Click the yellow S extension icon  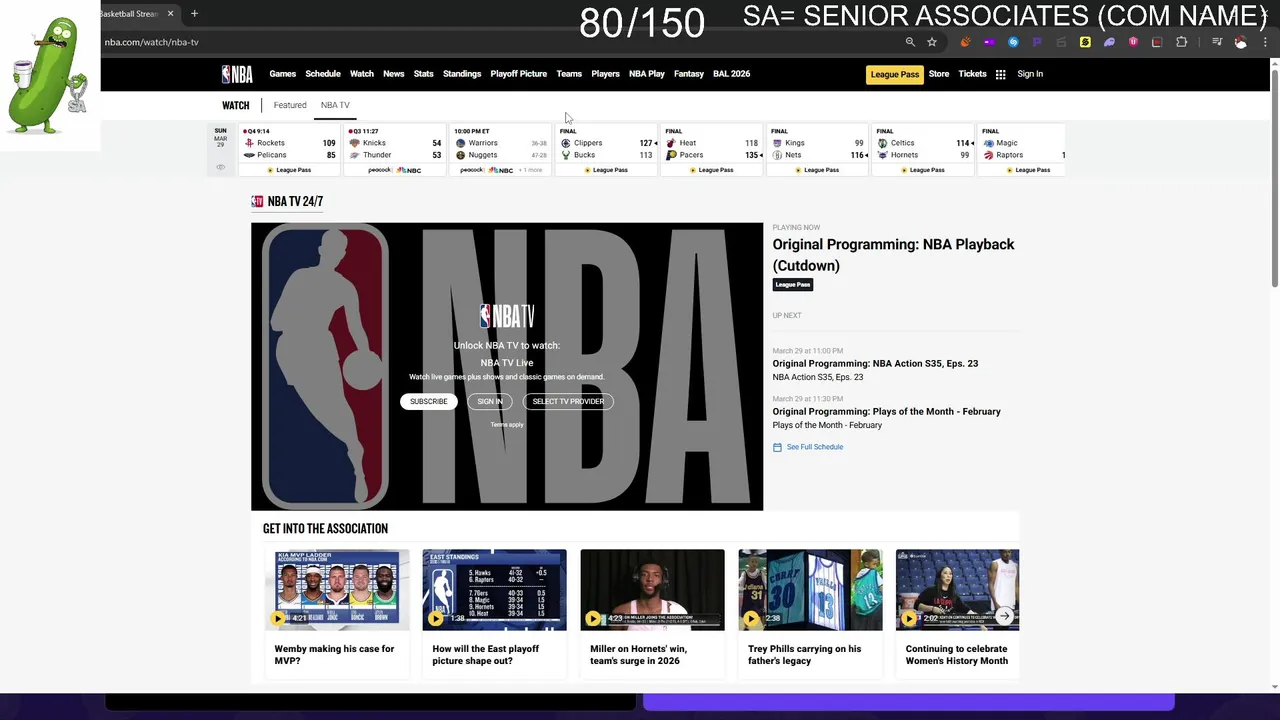(x=1085, y=42)
